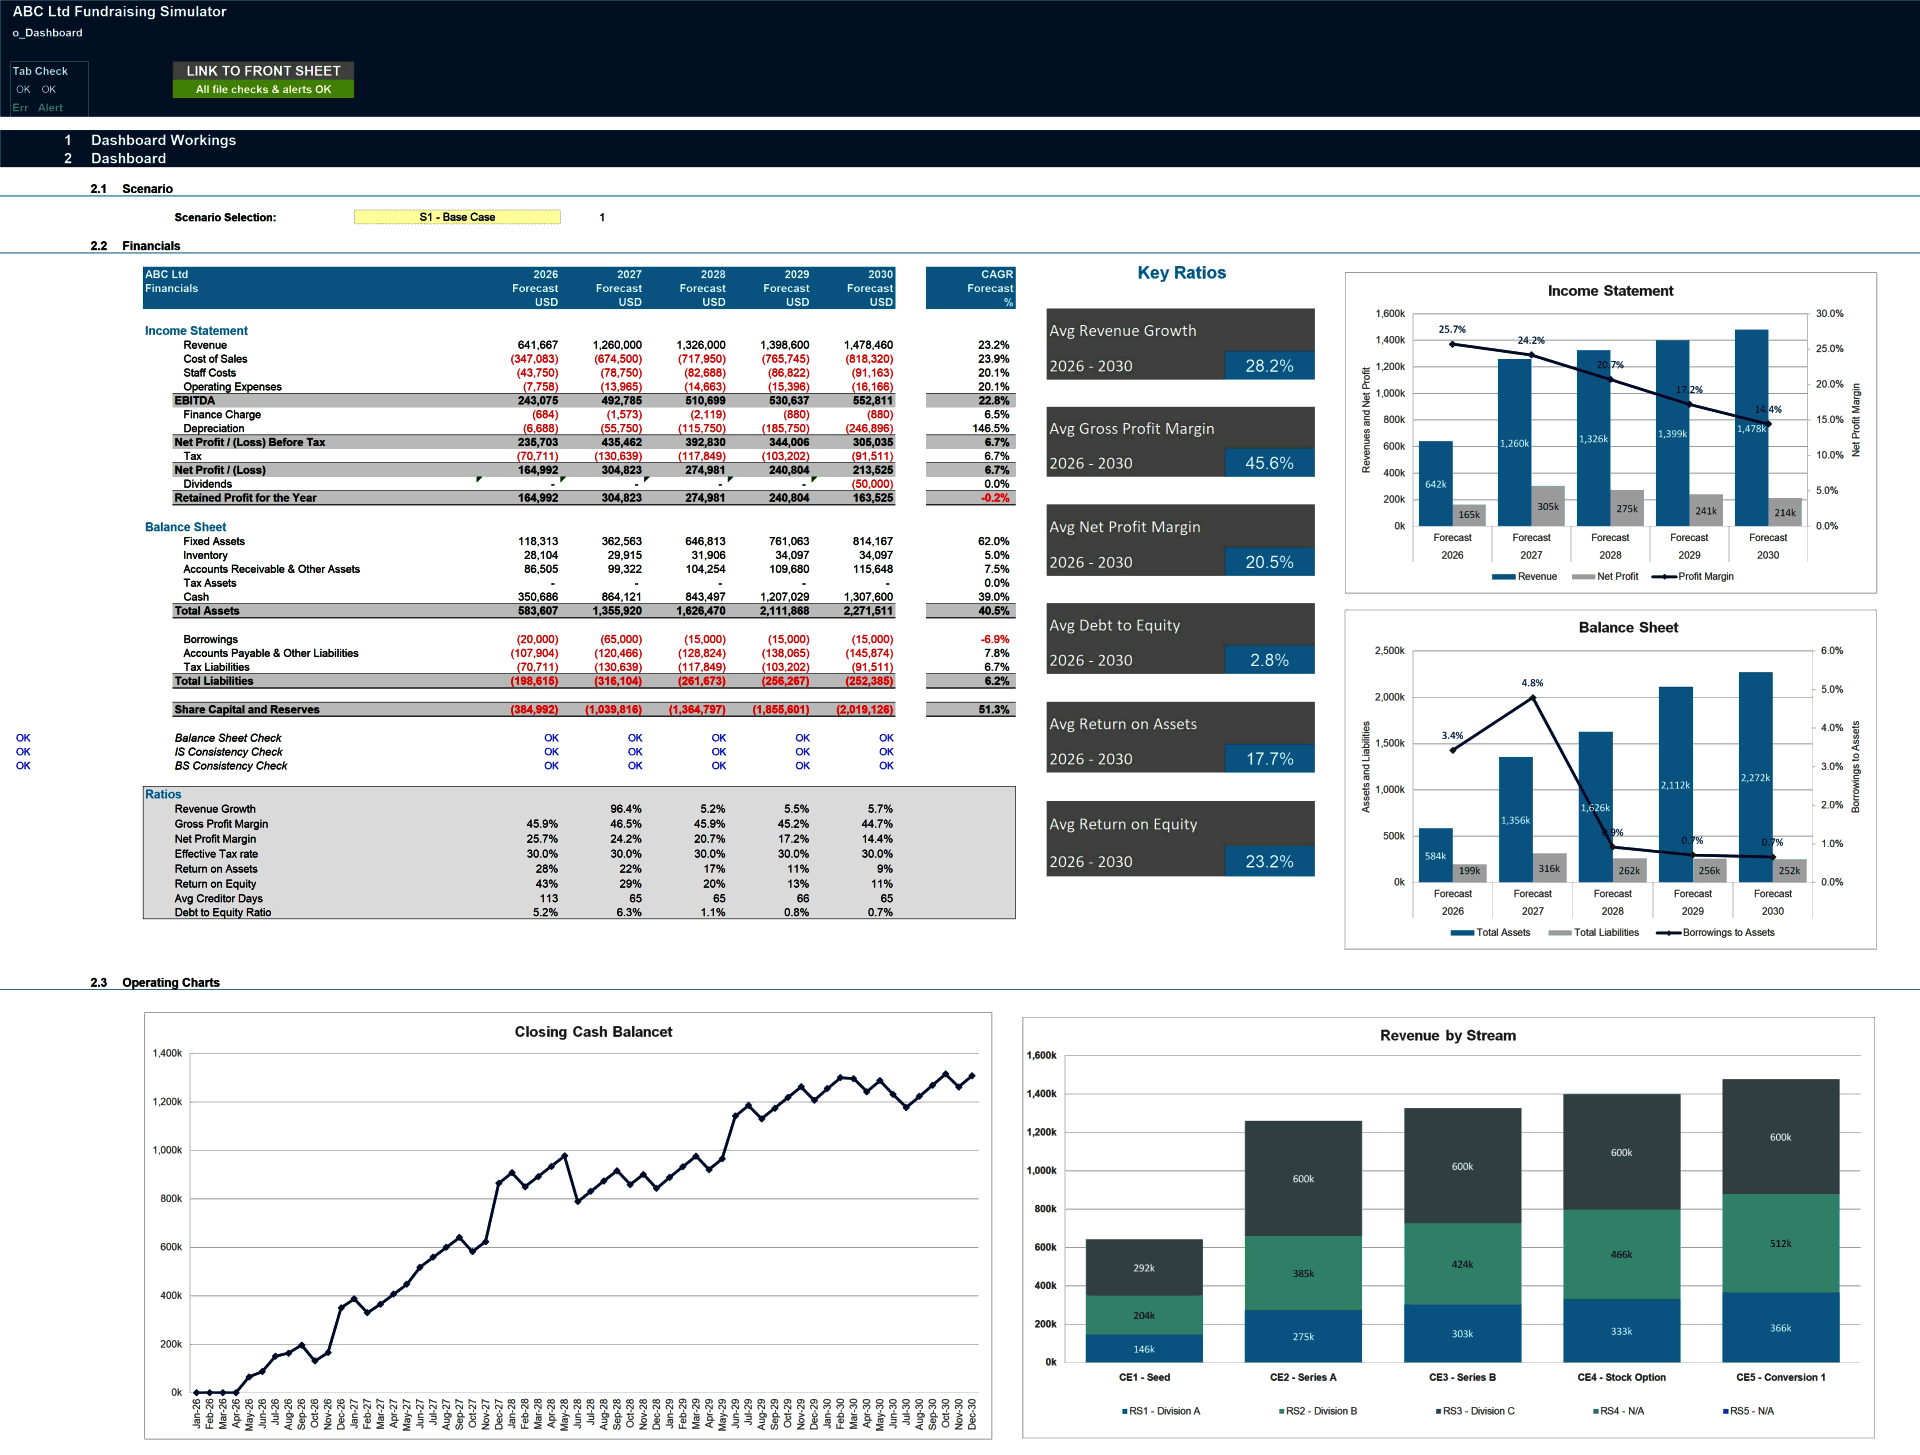The width and height of the screenshot is (1920, 1455).
Task: Click the Ratios section label
Action: point(163,794)
